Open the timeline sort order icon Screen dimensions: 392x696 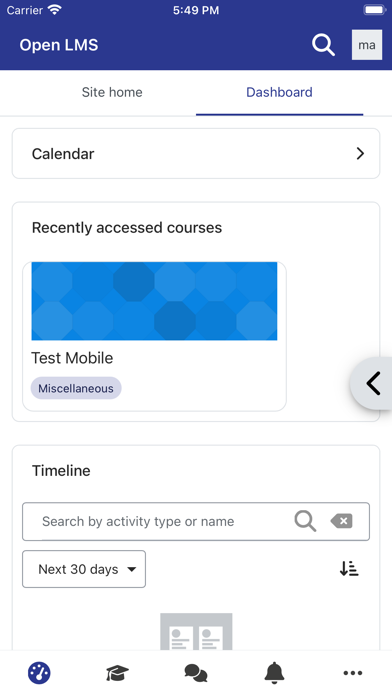coord(349,569)
